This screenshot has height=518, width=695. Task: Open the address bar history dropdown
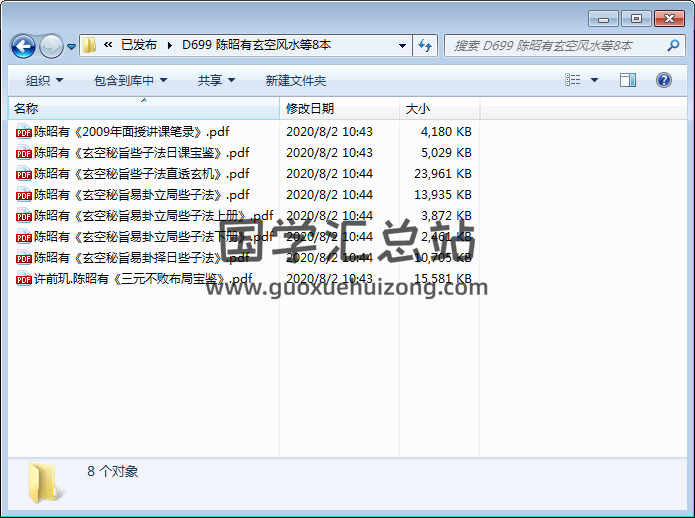pos(402,45)
